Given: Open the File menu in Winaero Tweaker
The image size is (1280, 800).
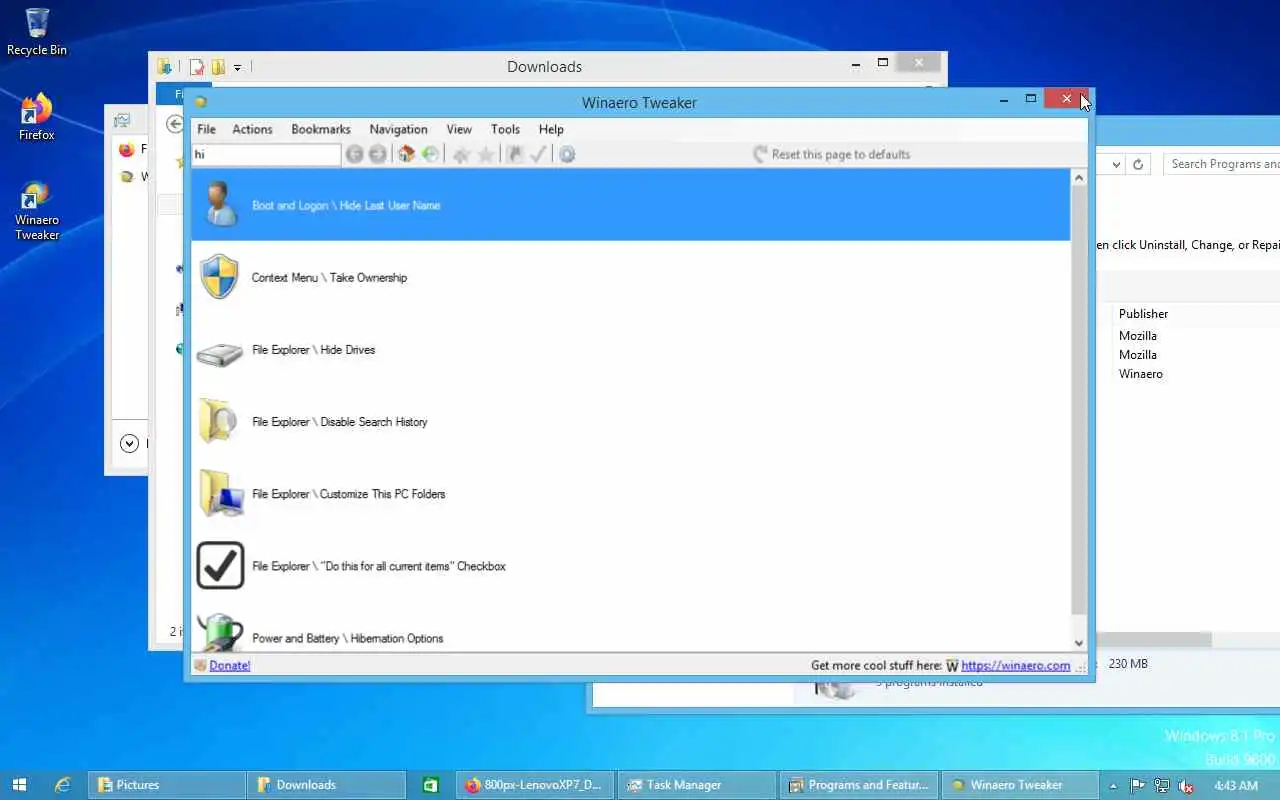Looking at the screenshot, I should 206,129.
